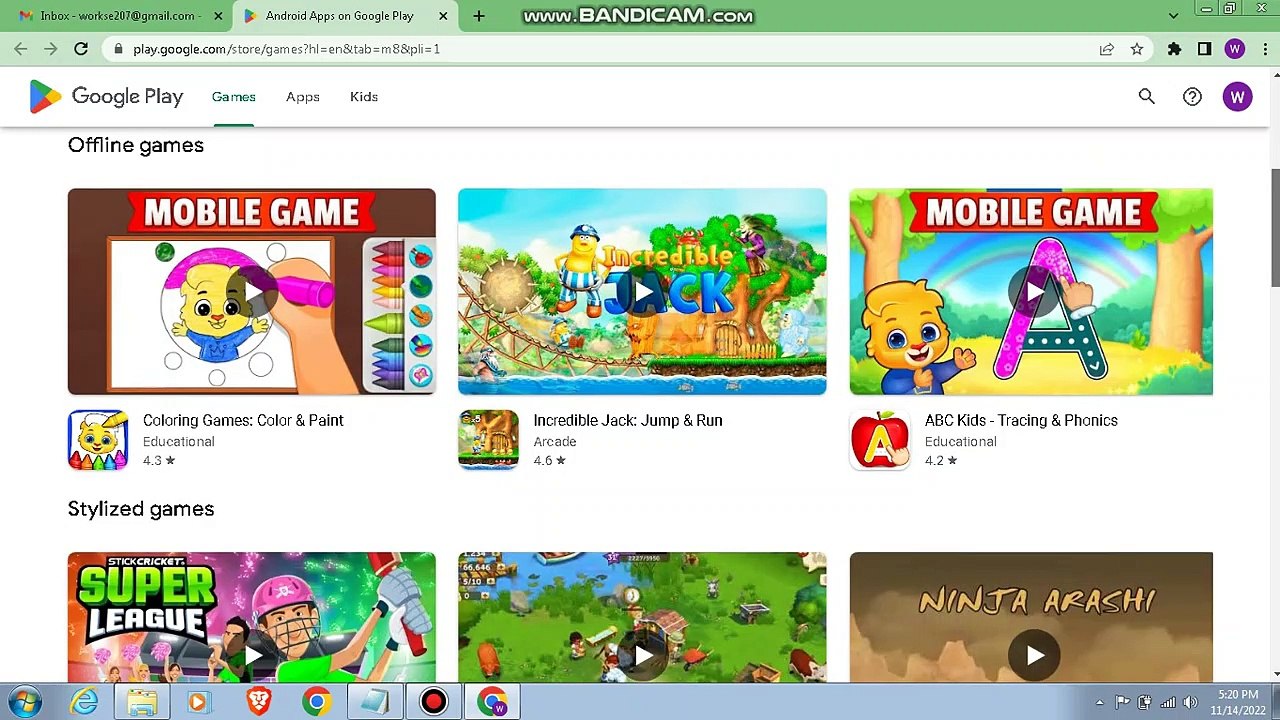Open the Windows Start menu
Viewport: 1280px width, 720px height.
pyautogui.click(x=24, y=702)
